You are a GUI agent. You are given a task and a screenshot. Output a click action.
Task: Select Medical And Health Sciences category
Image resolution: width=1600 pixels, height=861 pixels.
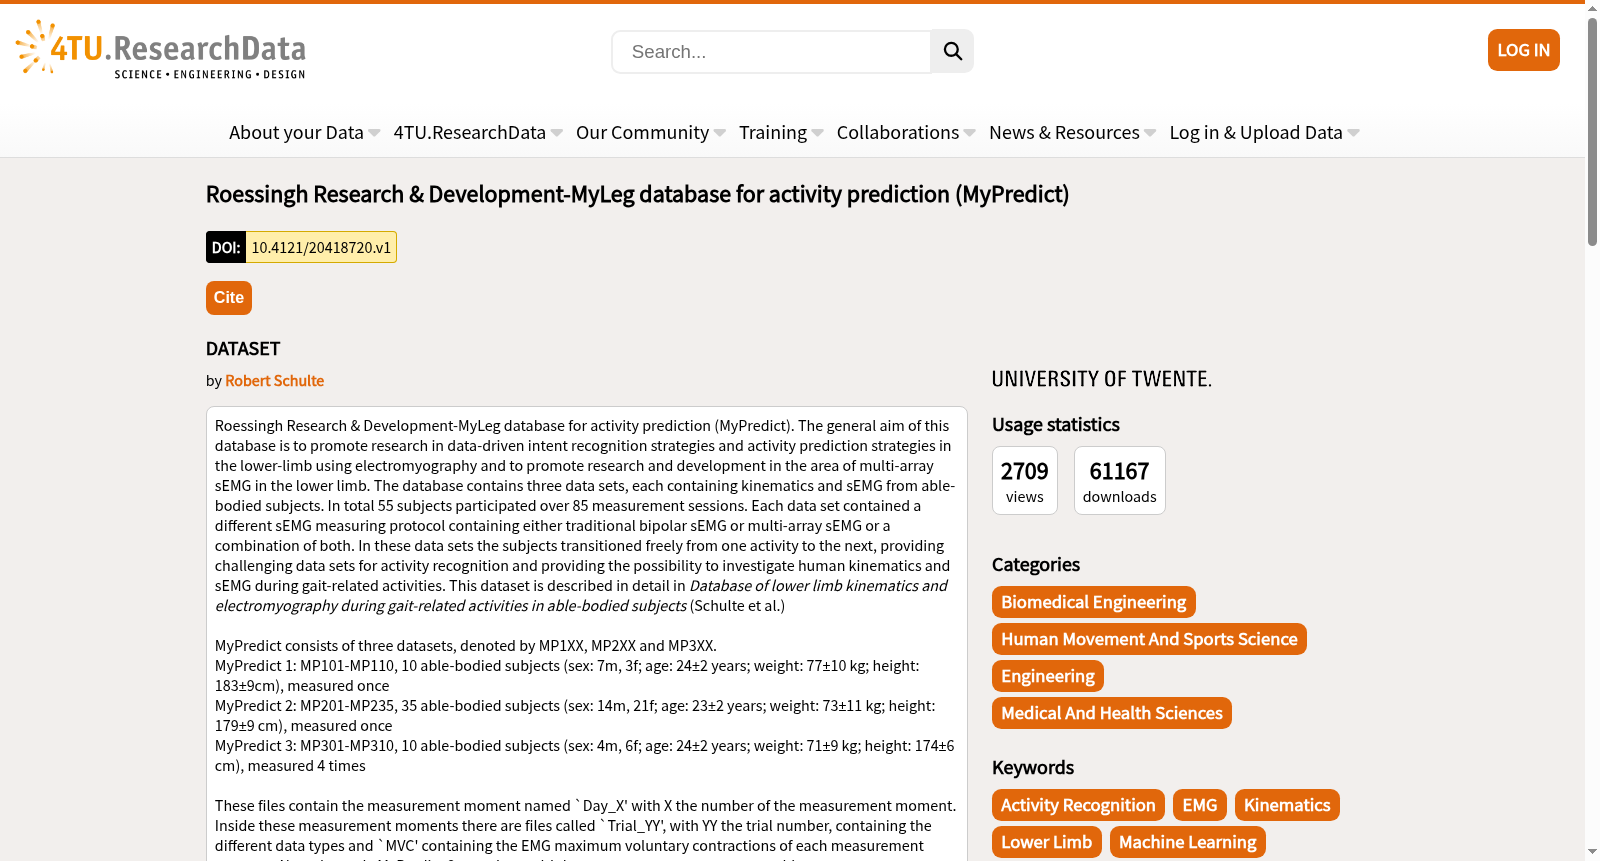click(1112, 713)
